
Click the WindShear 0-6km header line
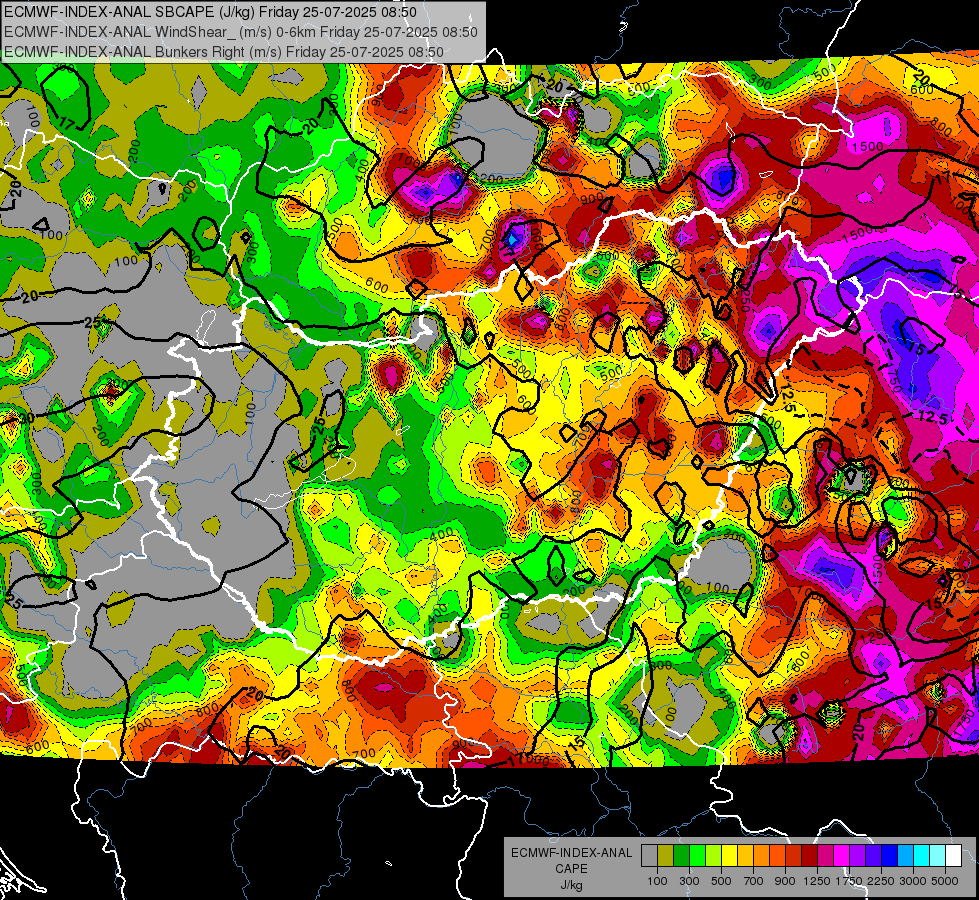[x=241, y=32]
